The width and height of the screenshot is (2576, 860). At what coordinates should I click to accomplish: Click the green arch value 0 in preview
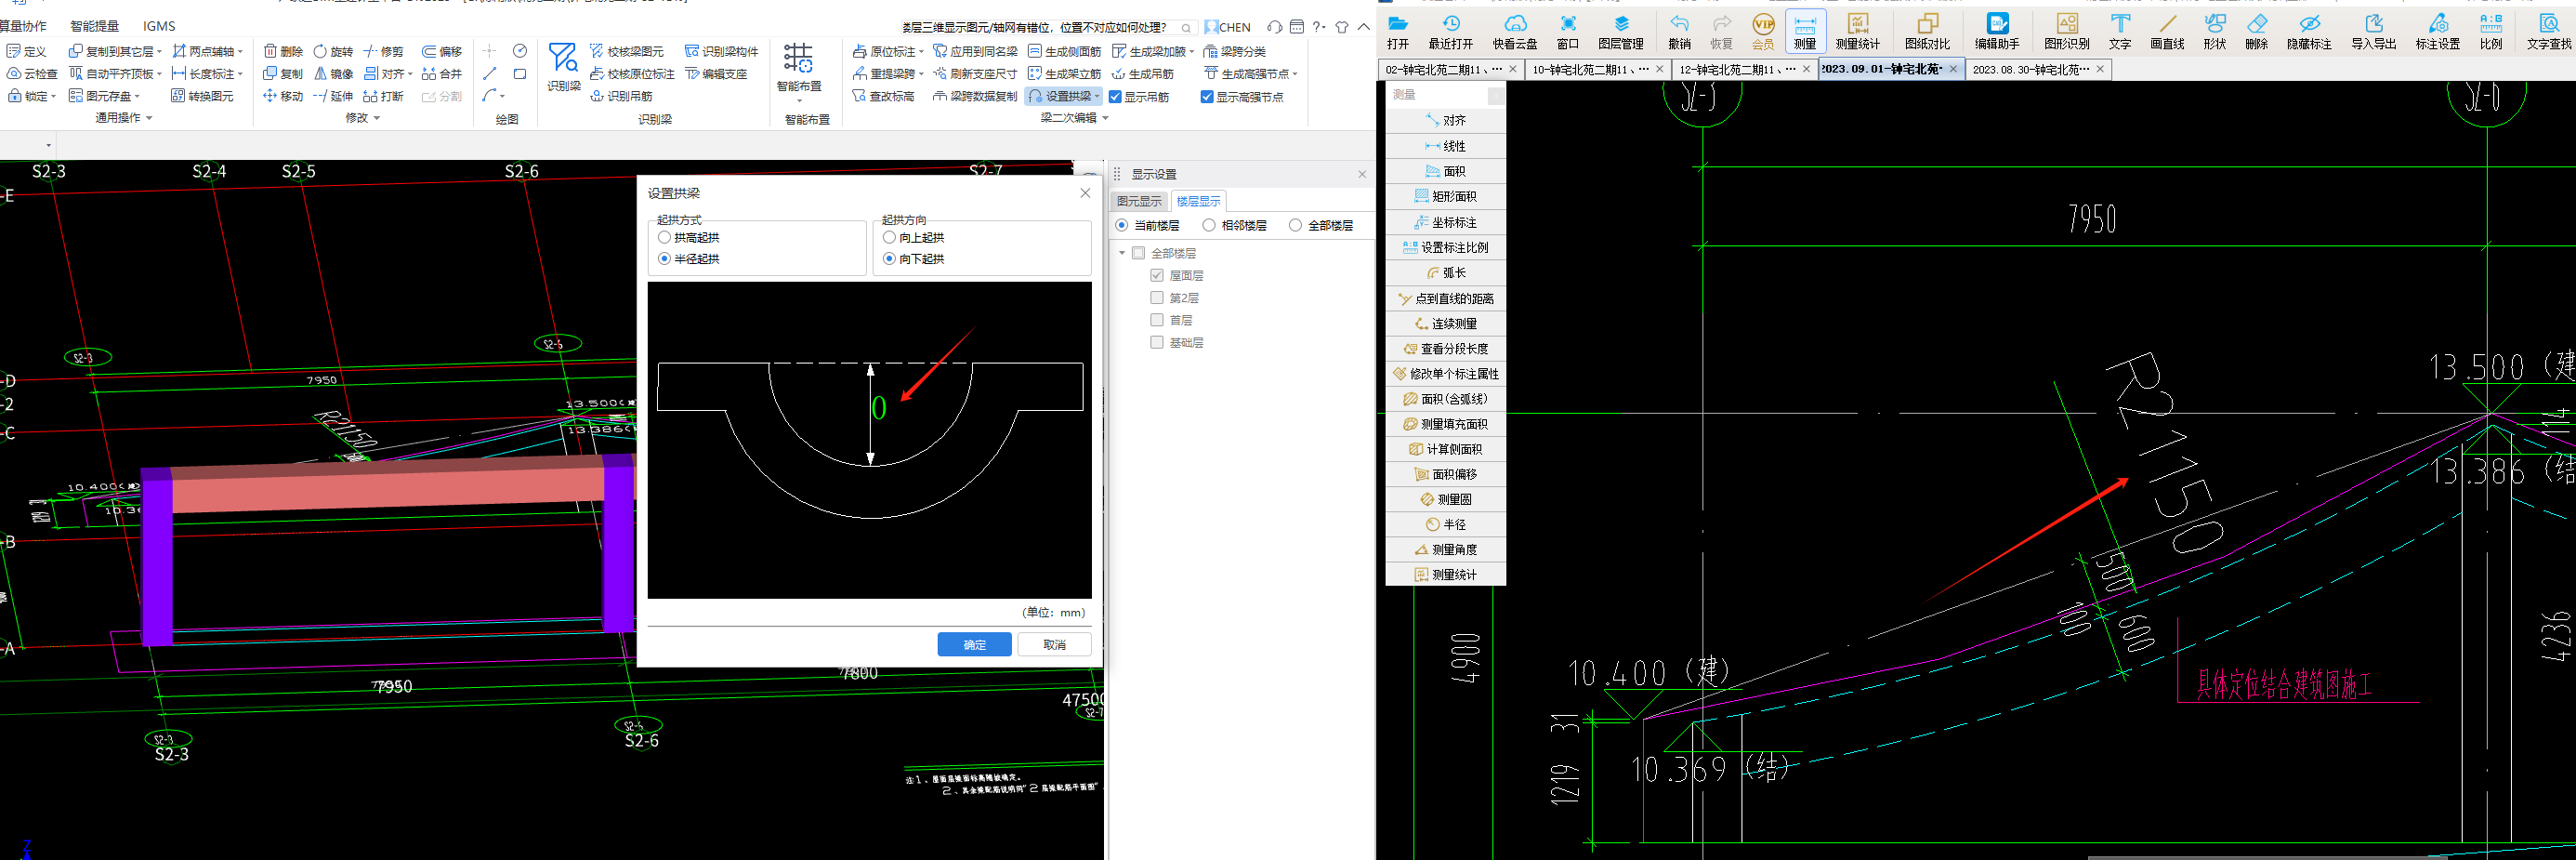[x=879, y=408]
